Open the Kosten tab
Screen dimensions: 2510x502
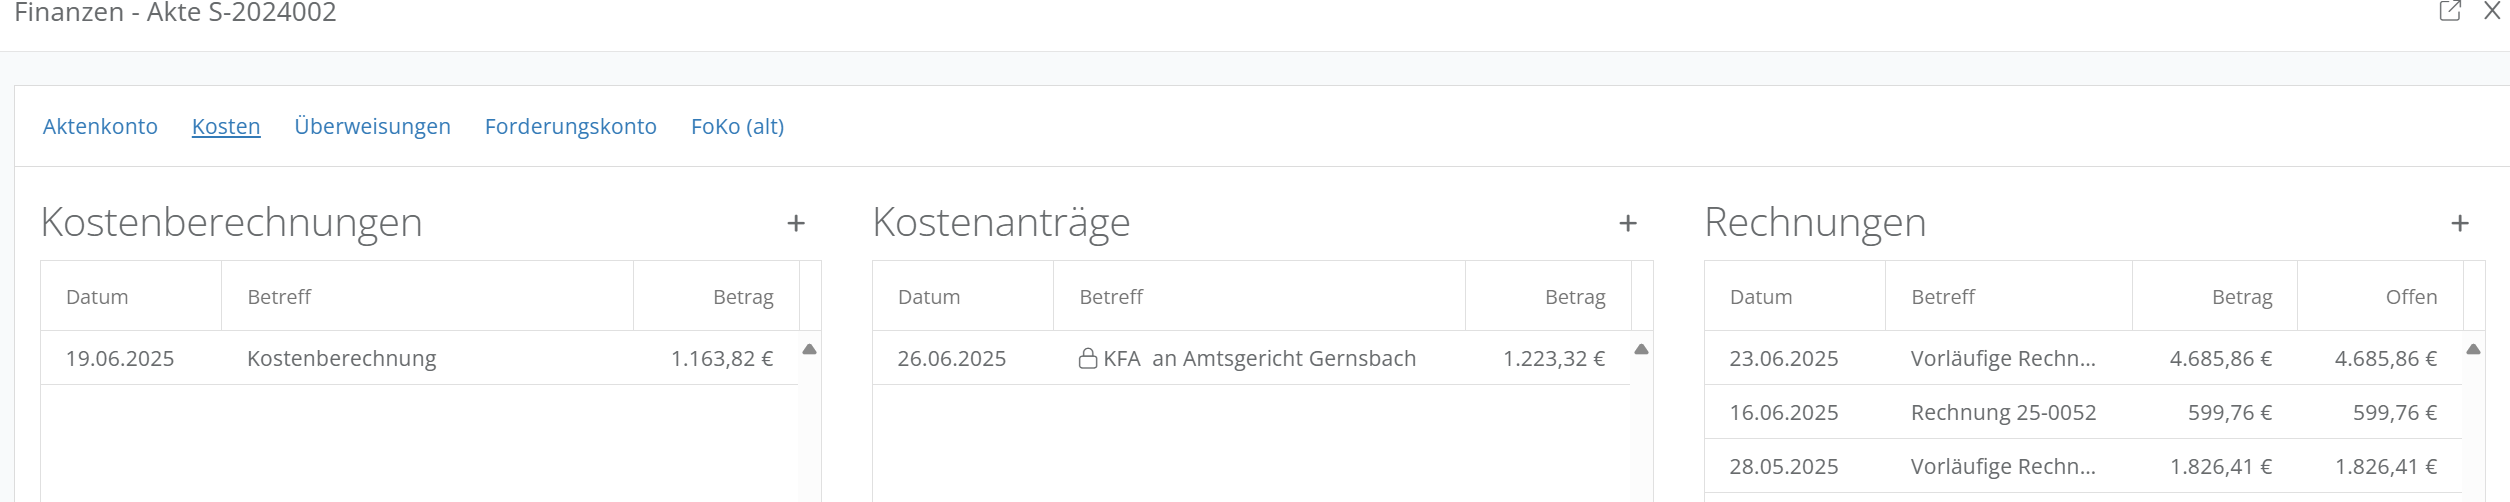(x=226, y=127)
